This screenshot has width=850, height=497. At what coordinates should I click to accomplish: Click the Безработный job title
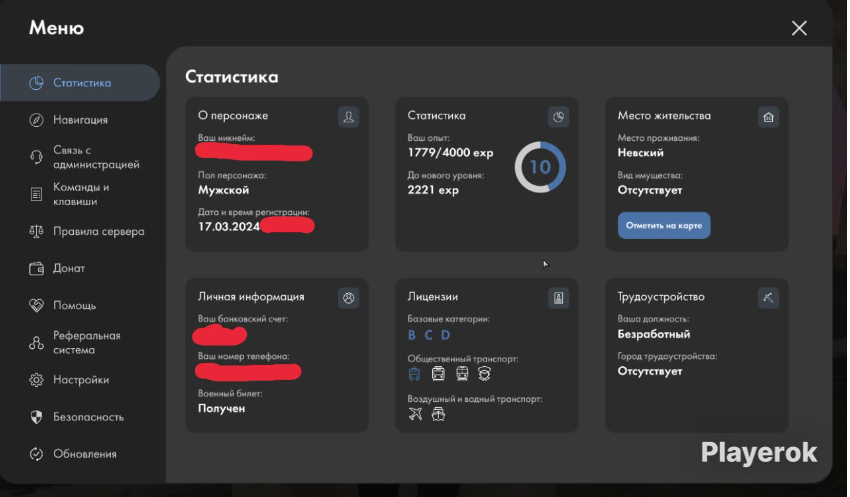pos(654,334)
